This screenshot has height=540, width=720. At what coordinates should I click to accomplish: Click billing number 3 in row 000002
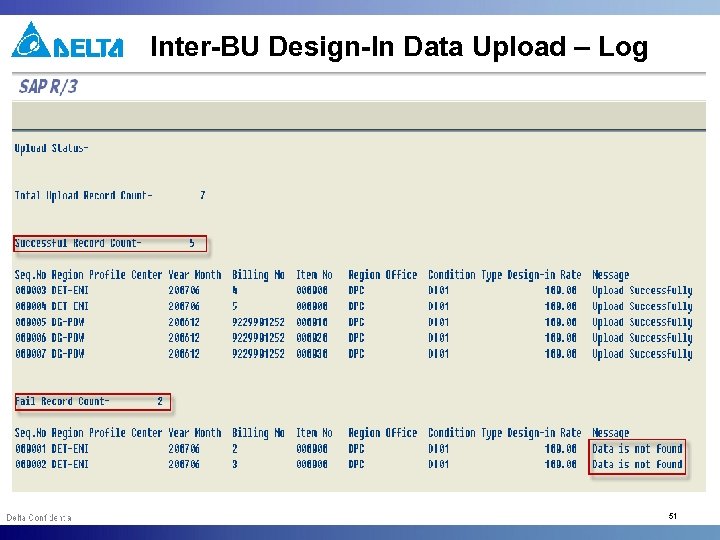pos(235,464)
